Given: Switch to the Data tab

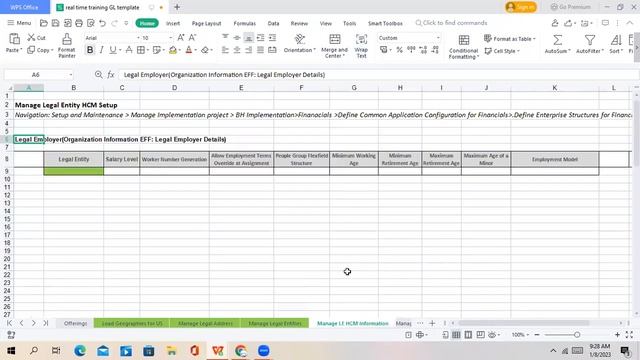Looking at the screenshot, I should (x=273, y=23).
